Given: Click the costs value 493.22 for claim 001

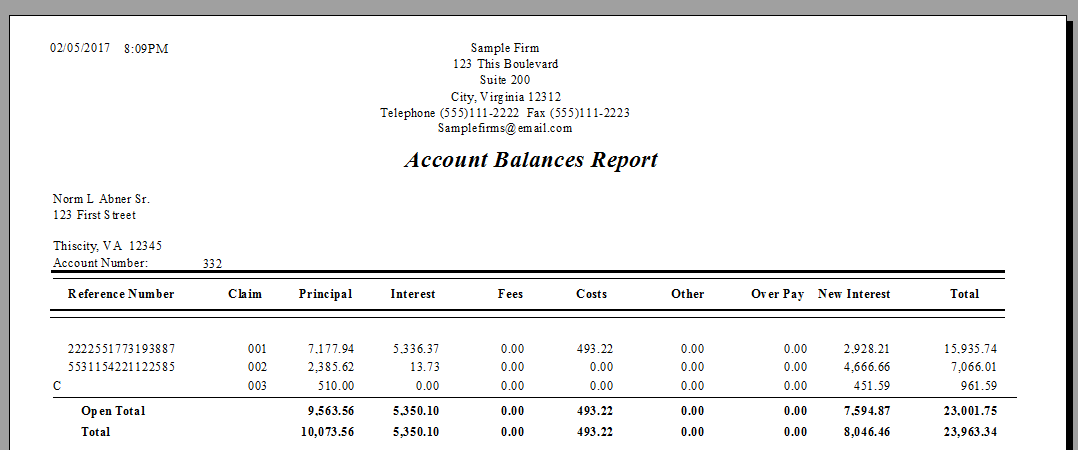Looking at the screenshot, I should (x=594, y=349).
